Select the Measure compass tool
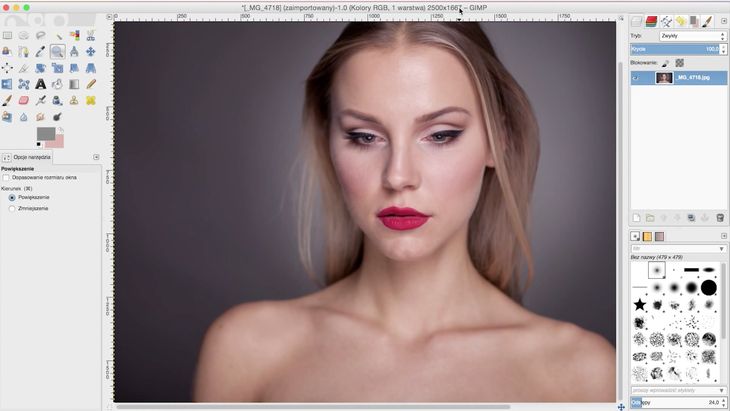Viewport: 730px width, 411px height. point(74,52)
